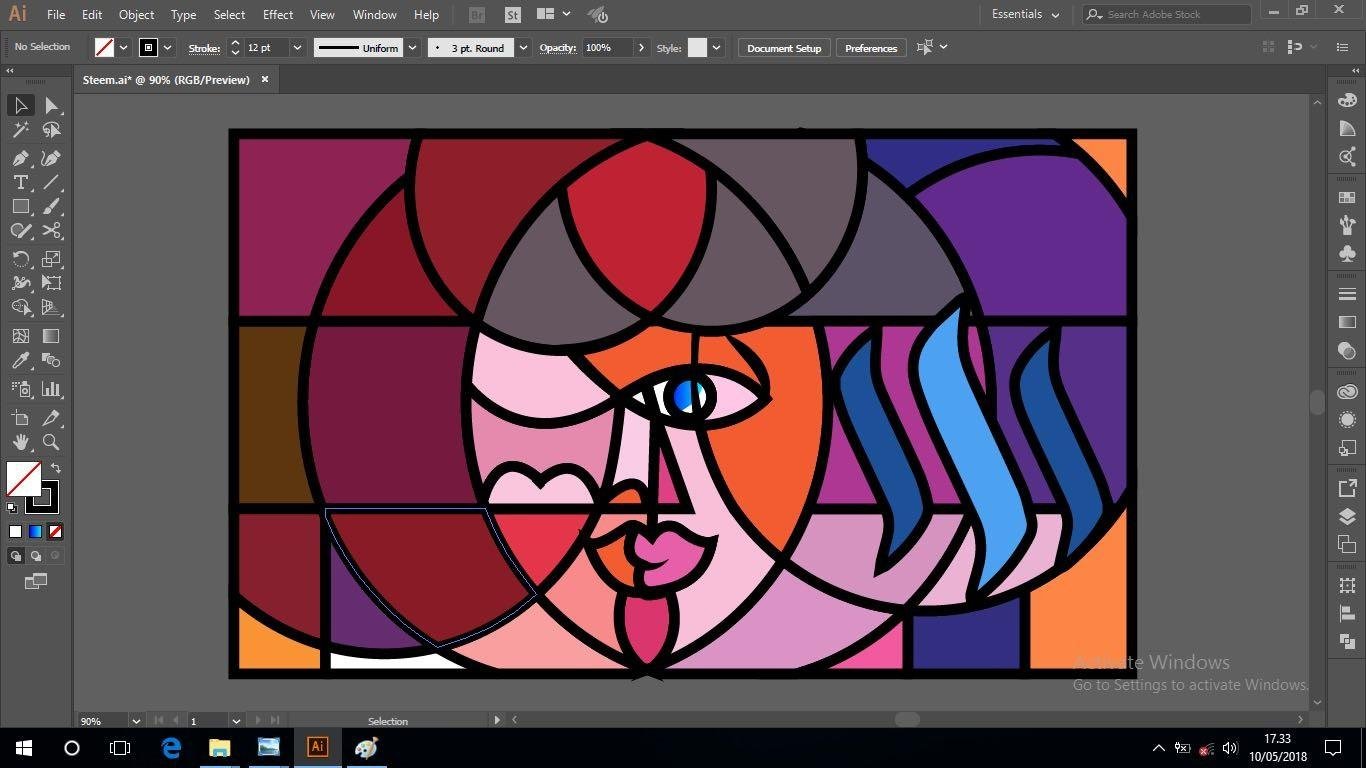
Task: Open the Libraries Creative Cloud icon
Action: (1347, 392)
